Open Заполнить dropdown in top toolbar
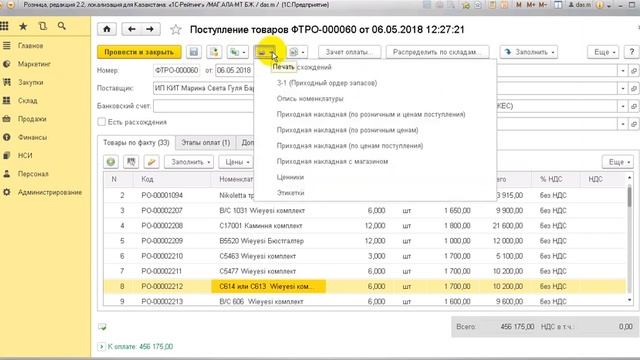This screenshot has width=640, height=360. tap(529, 52)
